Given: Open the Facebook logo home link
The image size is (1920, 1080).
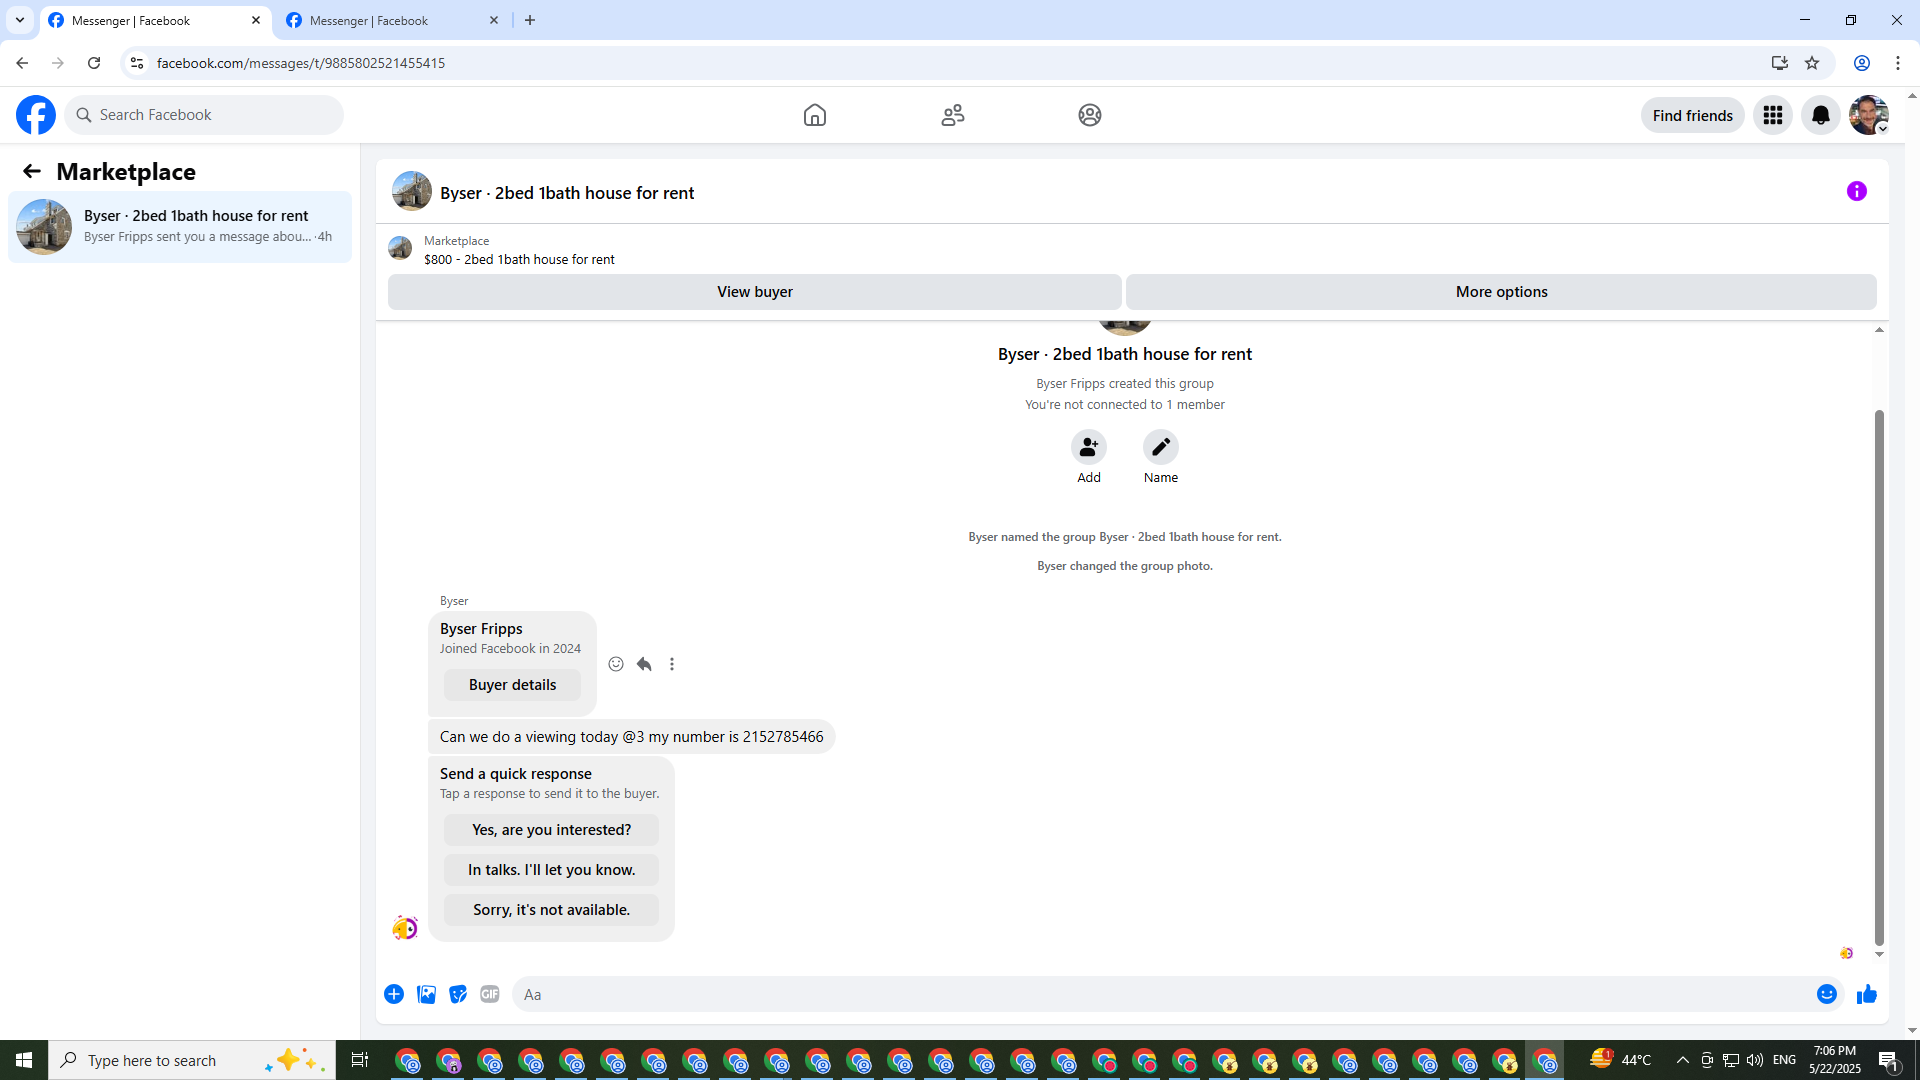Looking at the screenshot, I should click(36, 115).
